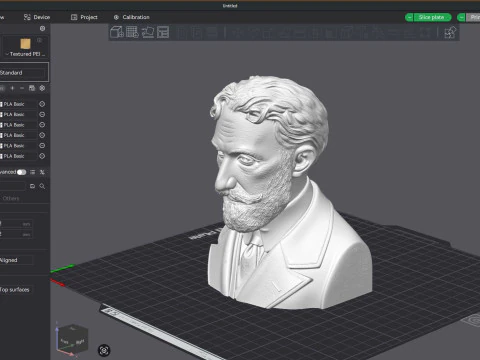The width and height of the screenshot is (480, 360).
Task: Click the Add plate grid icon
Action: pyautogui.click(x=132, y=32)
